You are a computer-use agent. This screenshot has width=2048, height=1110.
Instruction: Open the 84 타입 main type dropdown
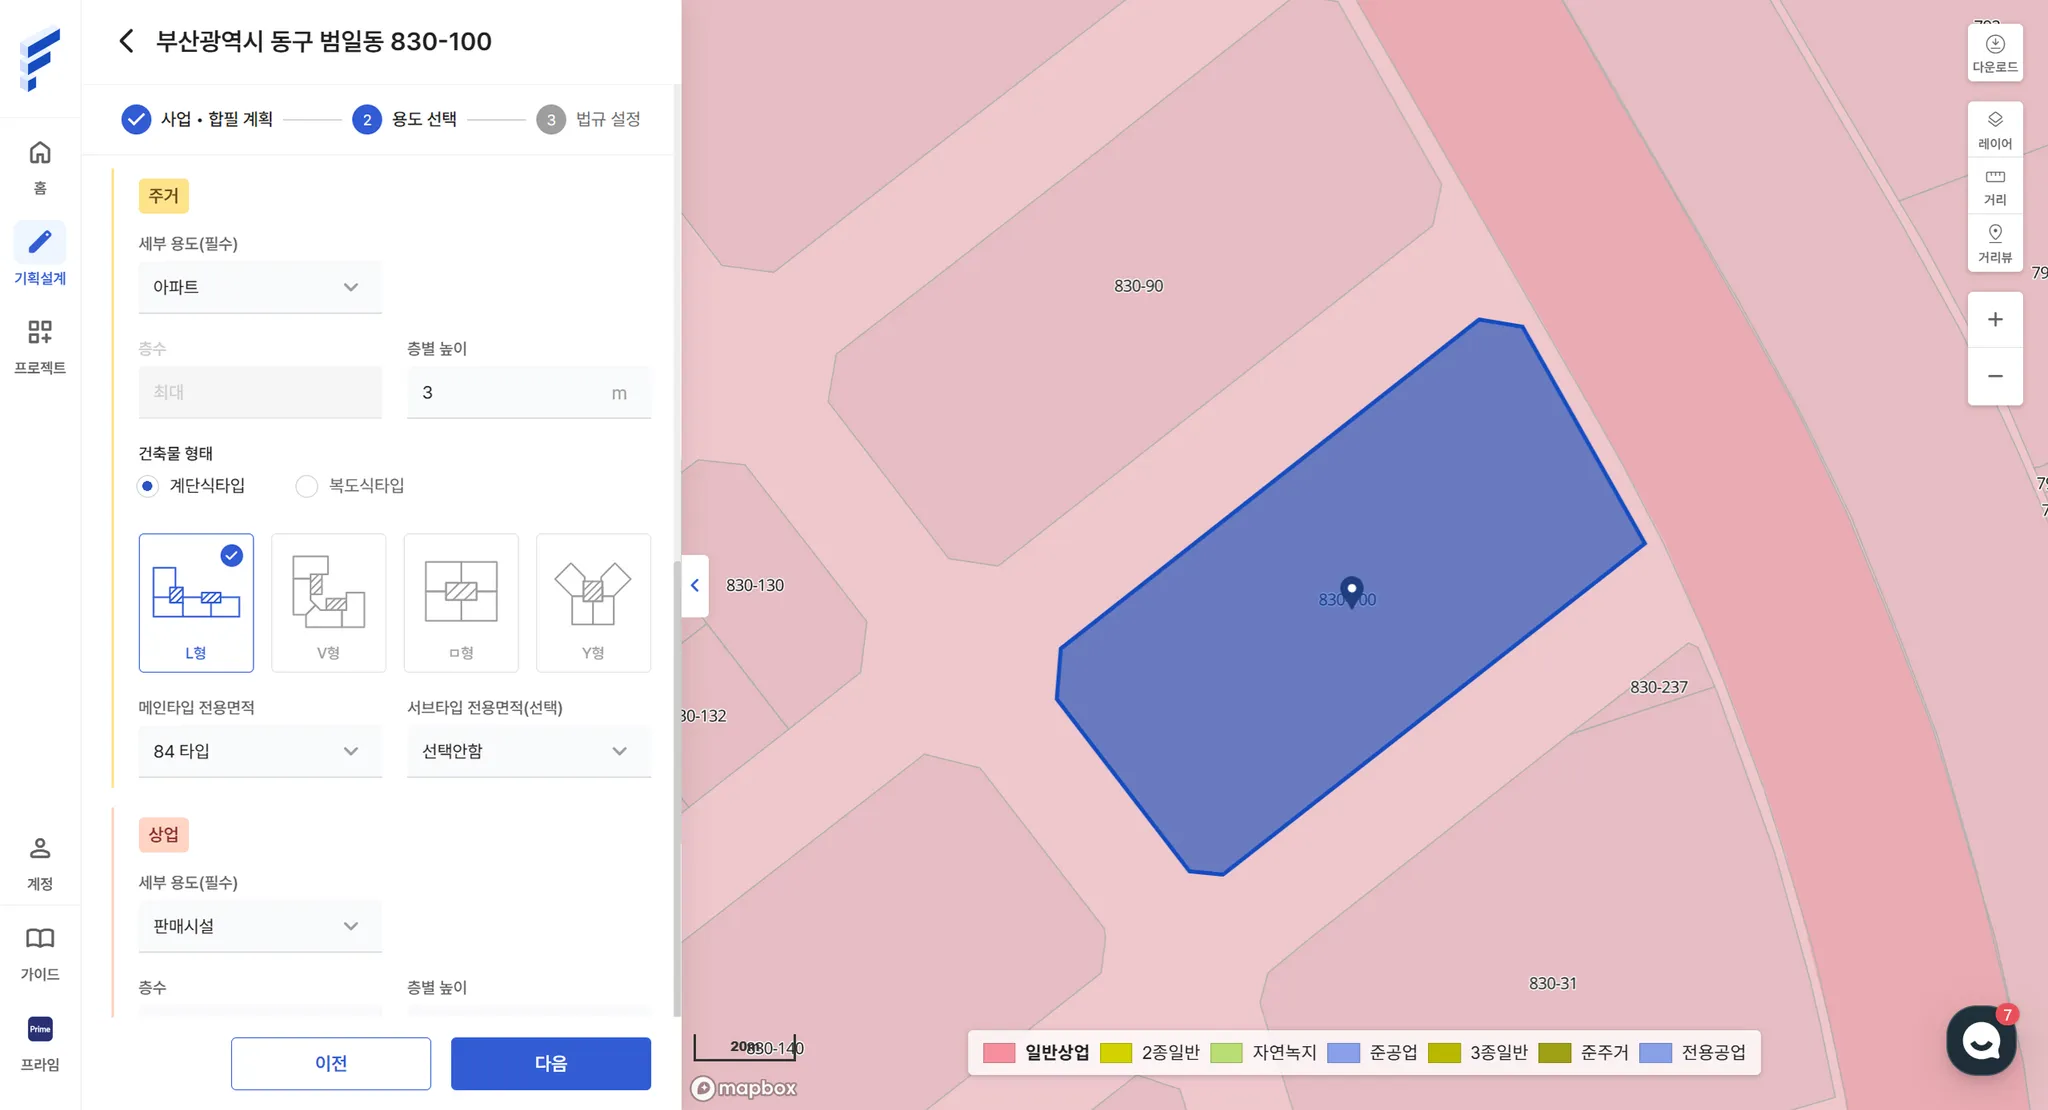point(260,751)
